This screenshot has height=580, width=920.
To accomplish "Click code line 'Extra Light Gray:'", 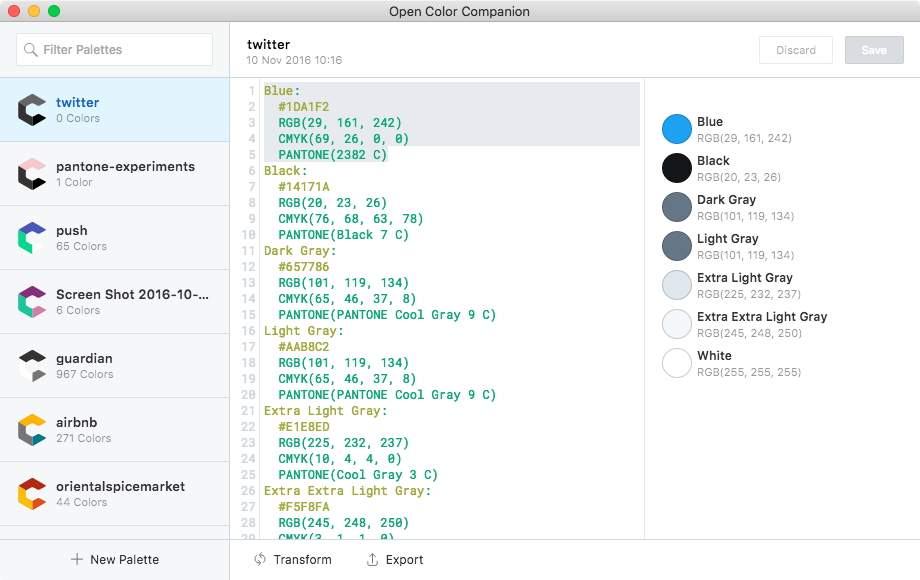I will click(326, 411).
